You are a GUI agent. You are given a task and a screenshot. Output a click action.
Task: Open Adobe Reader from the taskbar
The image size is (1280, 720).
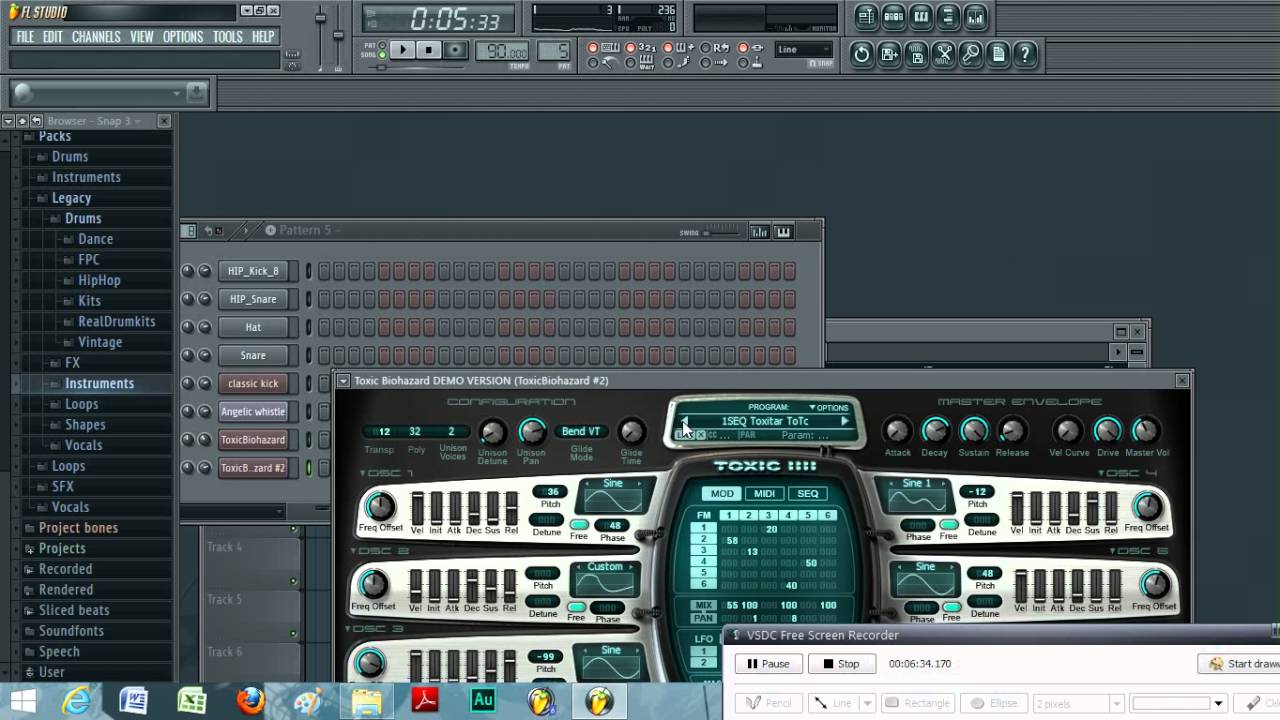[x=425, y=700]
